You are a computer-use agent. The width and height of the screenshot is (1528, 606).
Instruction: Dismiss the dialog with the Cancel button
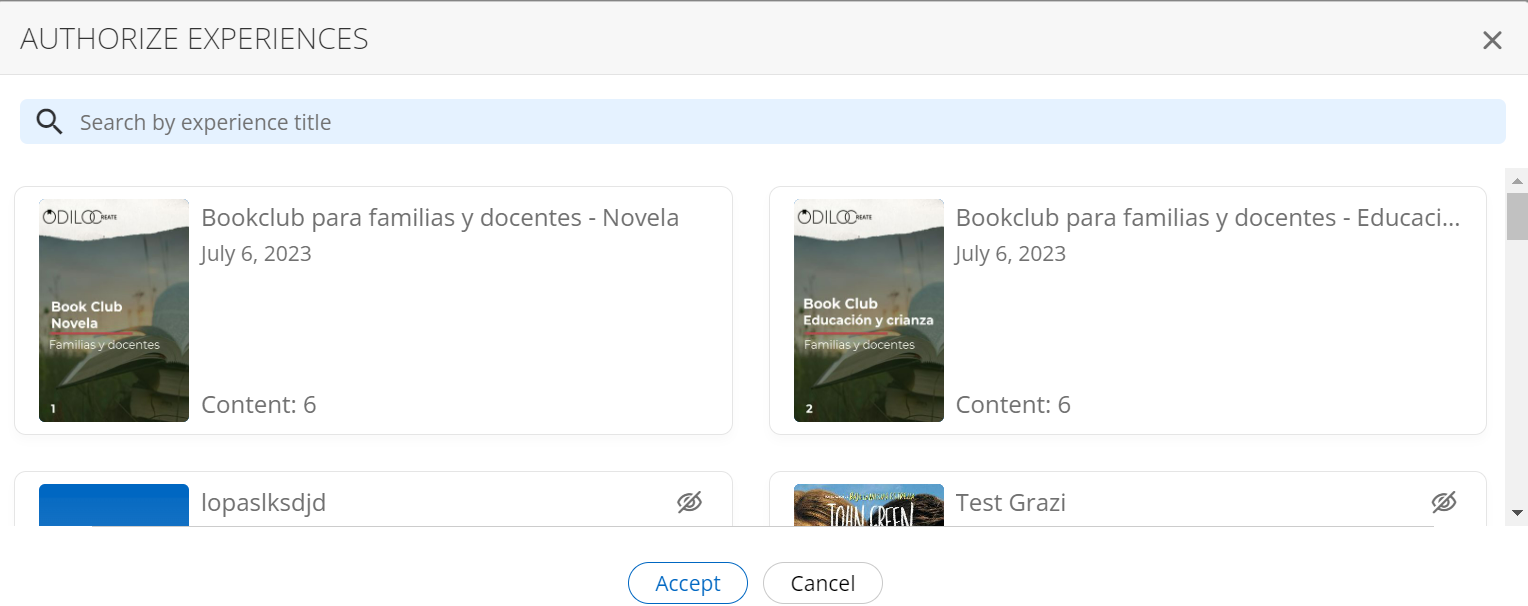(823, 583)
